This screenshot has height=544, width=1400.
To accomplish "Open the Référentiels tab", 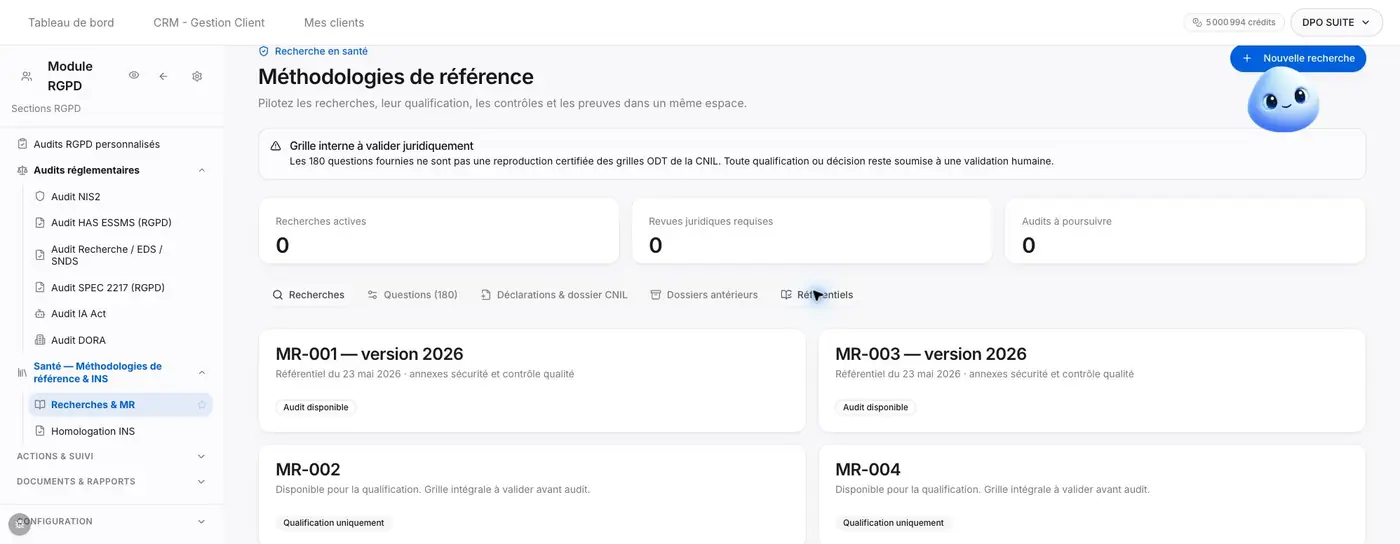I will [817, 295].
